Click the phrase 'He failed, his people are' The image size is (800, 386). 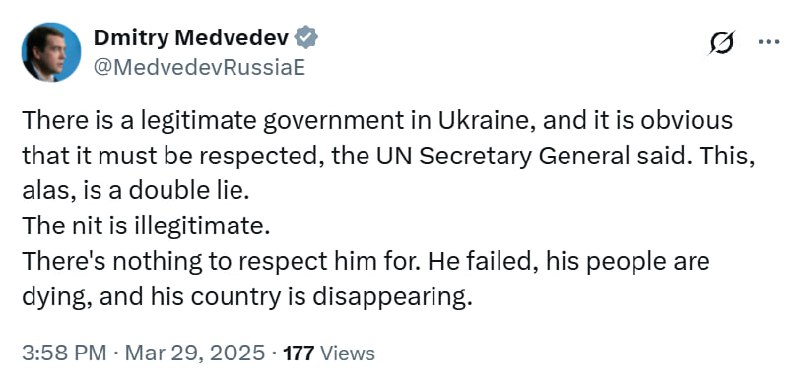click(568, 262)
